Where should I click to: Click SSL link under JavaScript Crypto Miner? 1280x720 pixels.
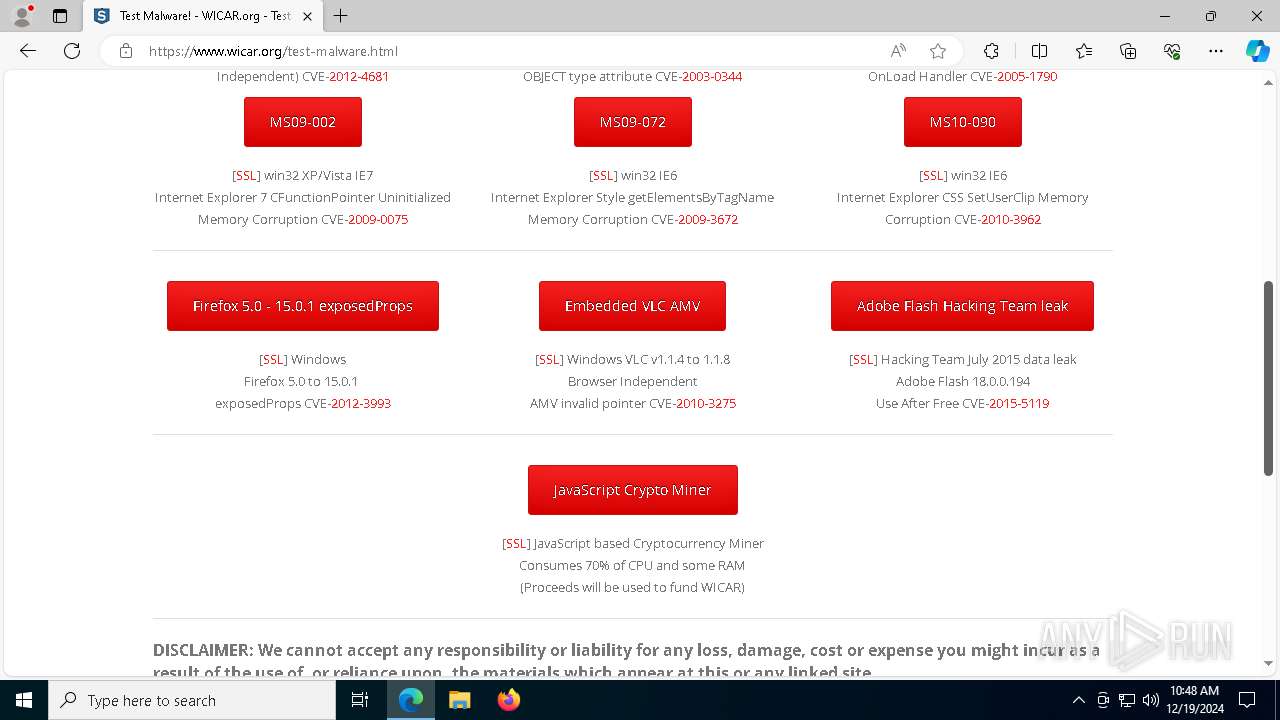point(516,543)
